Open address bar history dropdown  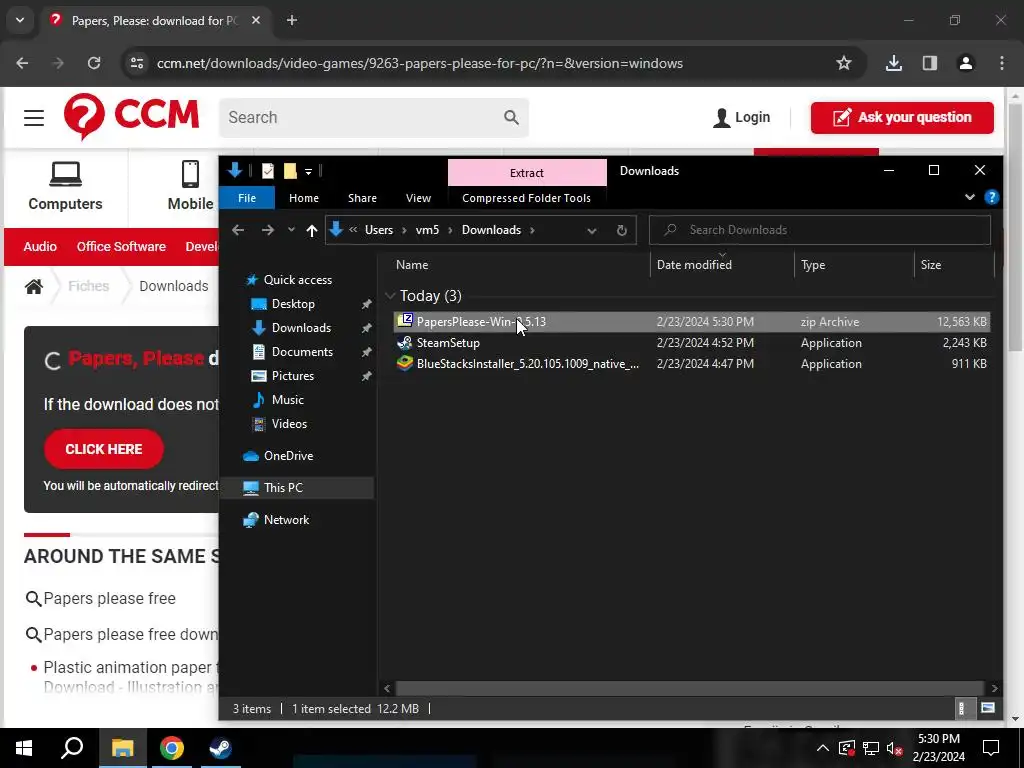coord(592,230)
